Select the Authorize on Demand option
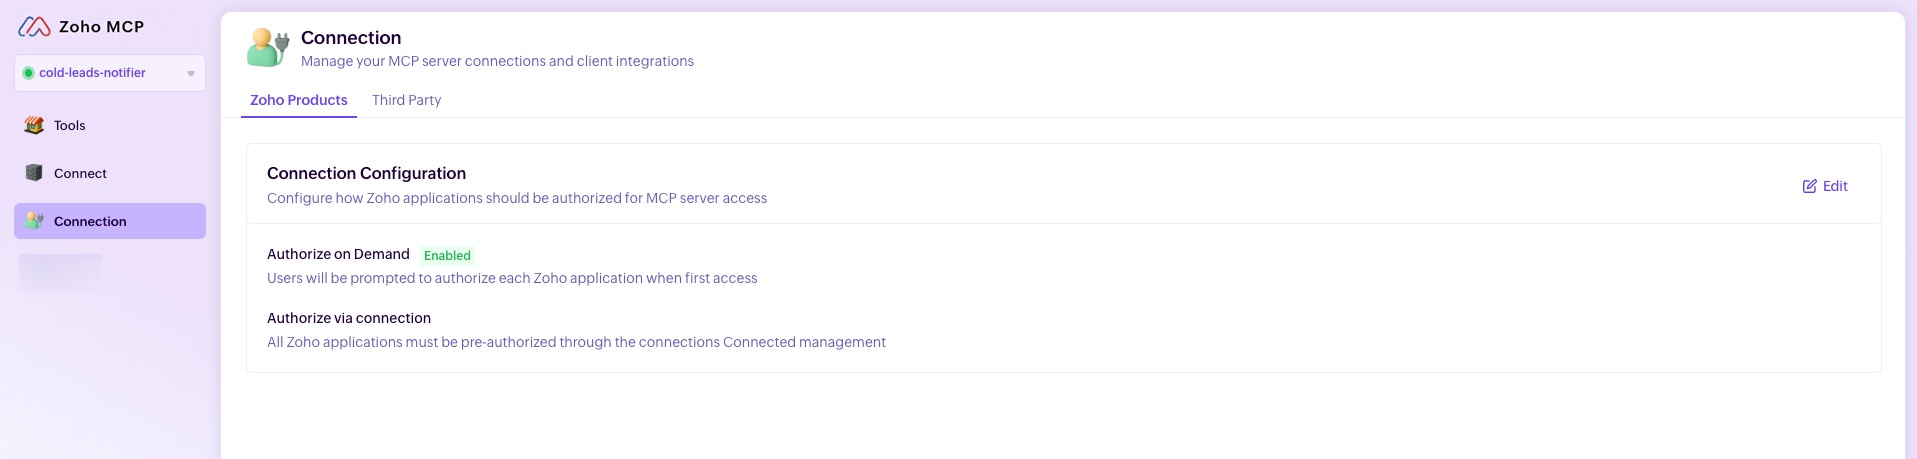The image size is (1917, 459). click(338, 254)
